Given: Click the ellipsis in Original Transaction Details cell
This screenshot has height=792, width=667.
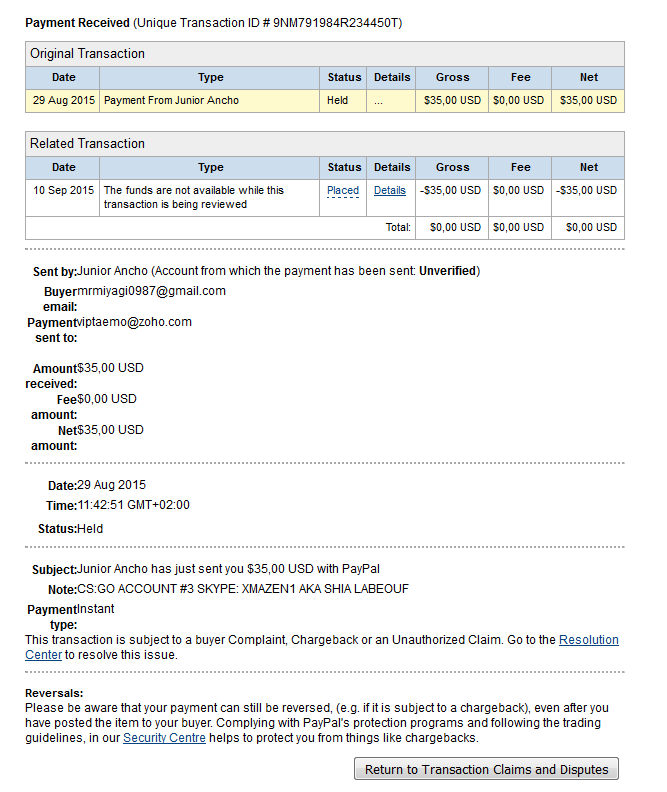Looking at the screenshot, I should pyautogui.click(x=379, y=102).
